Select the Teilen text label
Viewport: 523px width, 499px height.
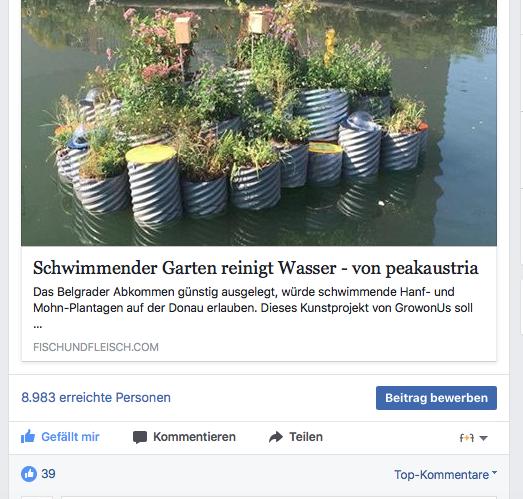(x=306, y=437)
